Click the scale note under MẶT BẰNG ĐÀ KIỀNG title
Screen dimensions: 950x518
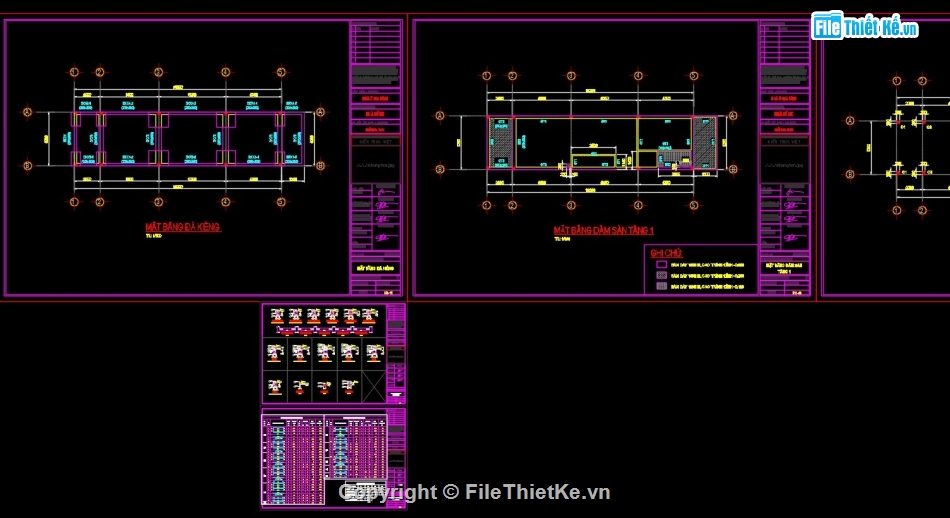(153, 236)
